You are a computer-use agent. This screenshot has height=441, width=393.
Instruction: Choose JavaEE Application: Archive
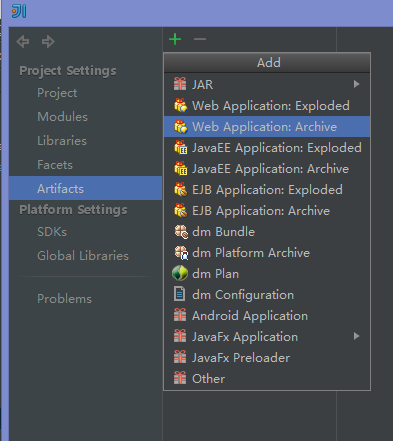pos(267,168)
